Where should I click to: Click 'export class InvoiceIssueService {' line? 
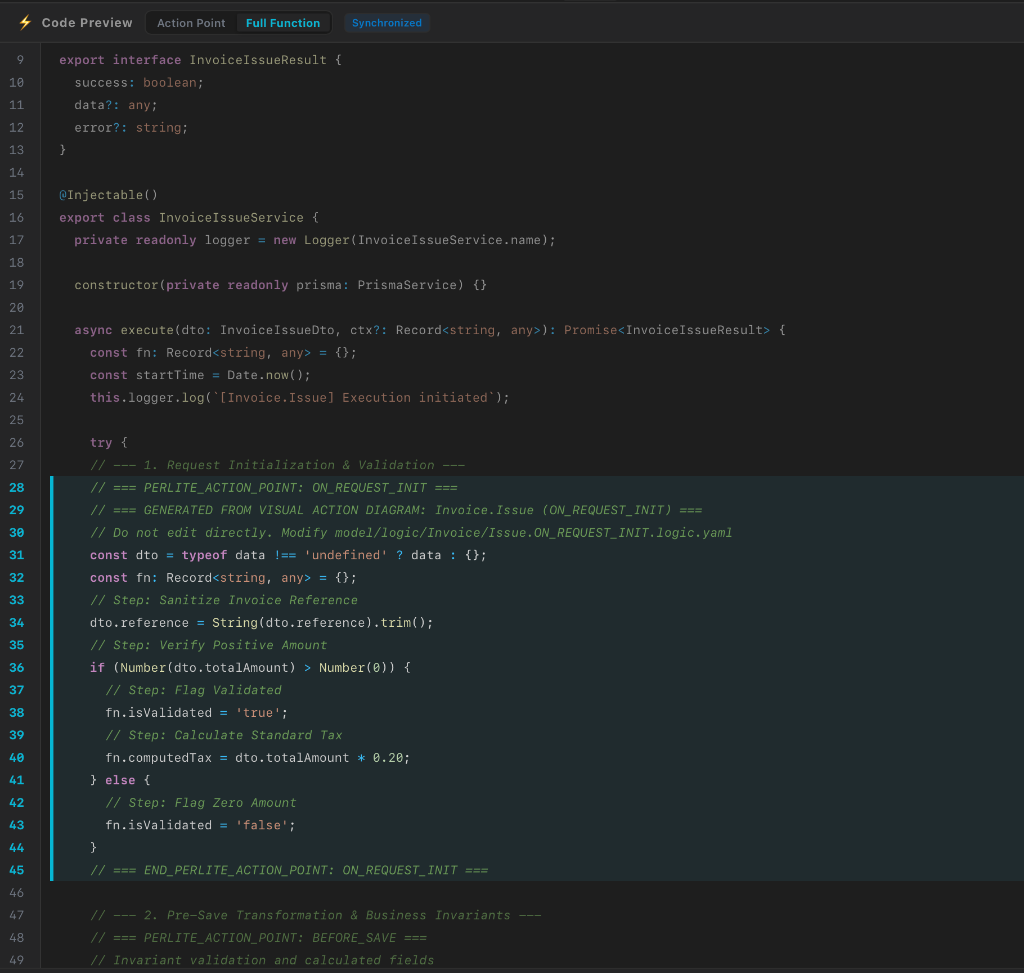(189, 217)
